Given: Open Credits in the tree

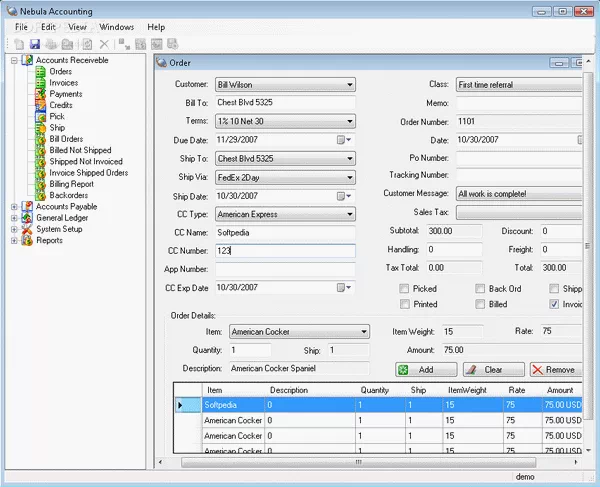Looking at the screenshot, I should 61,105.
